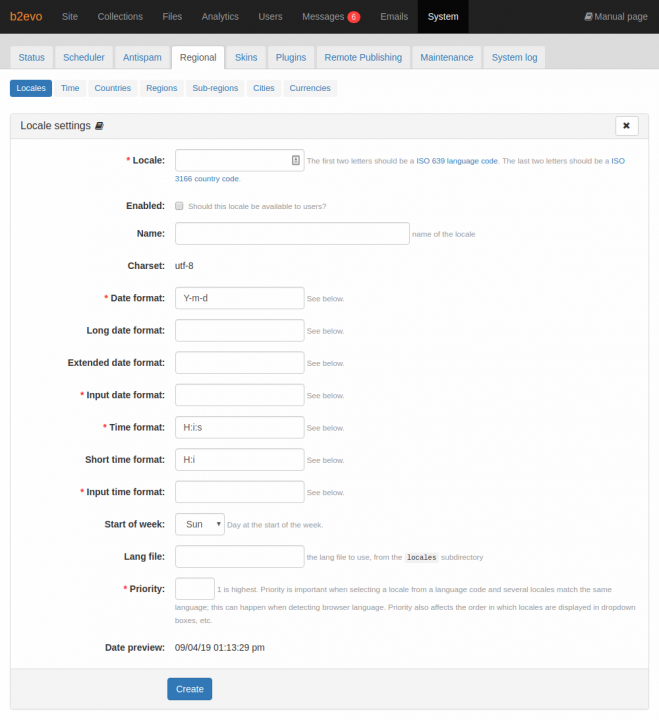Enable the locale checkbox
The image size is (659, 720).
pyautogui.click(x=179, y=206)
